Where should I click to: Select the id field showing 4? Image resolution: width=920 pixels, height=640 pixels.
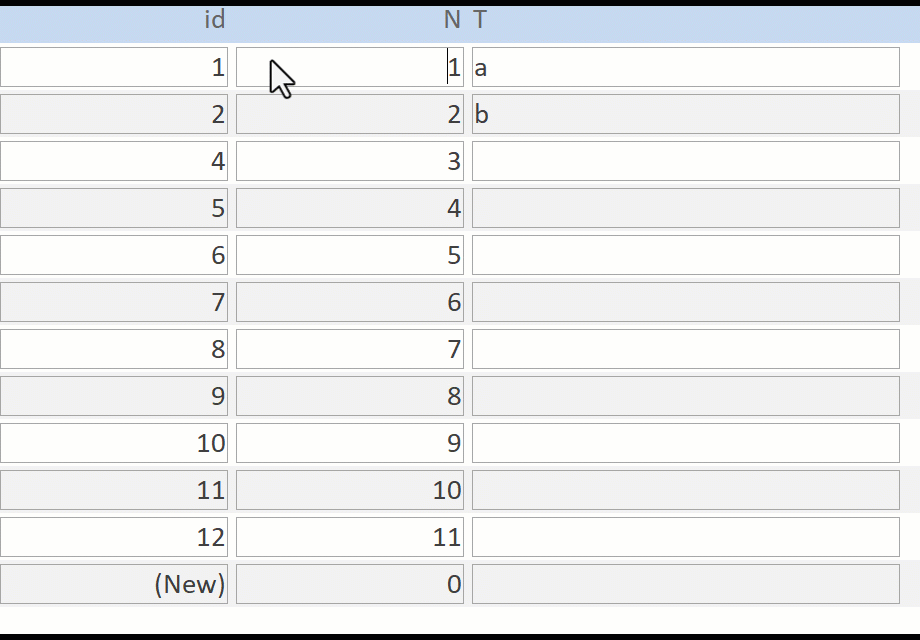click(114, 161)
